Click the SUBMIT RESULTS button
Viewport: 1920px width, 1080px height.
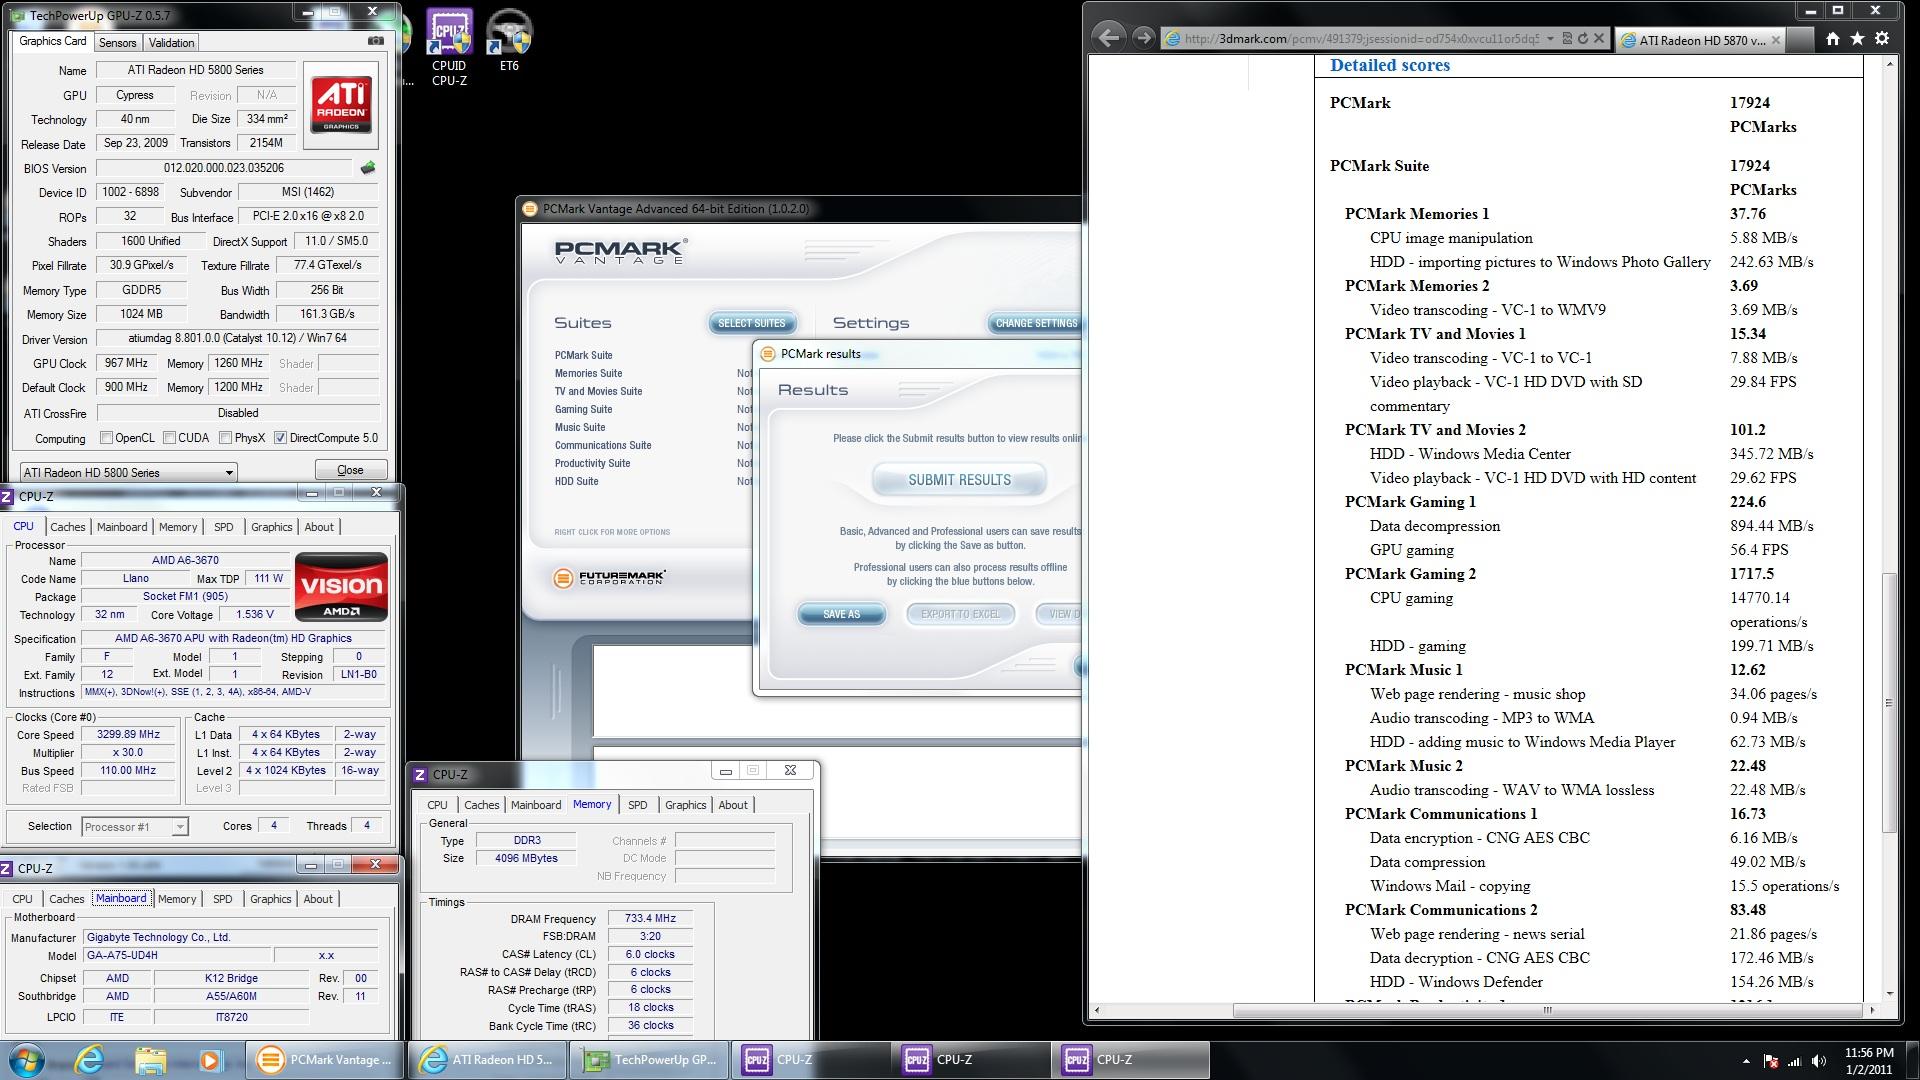pos(959,480)
